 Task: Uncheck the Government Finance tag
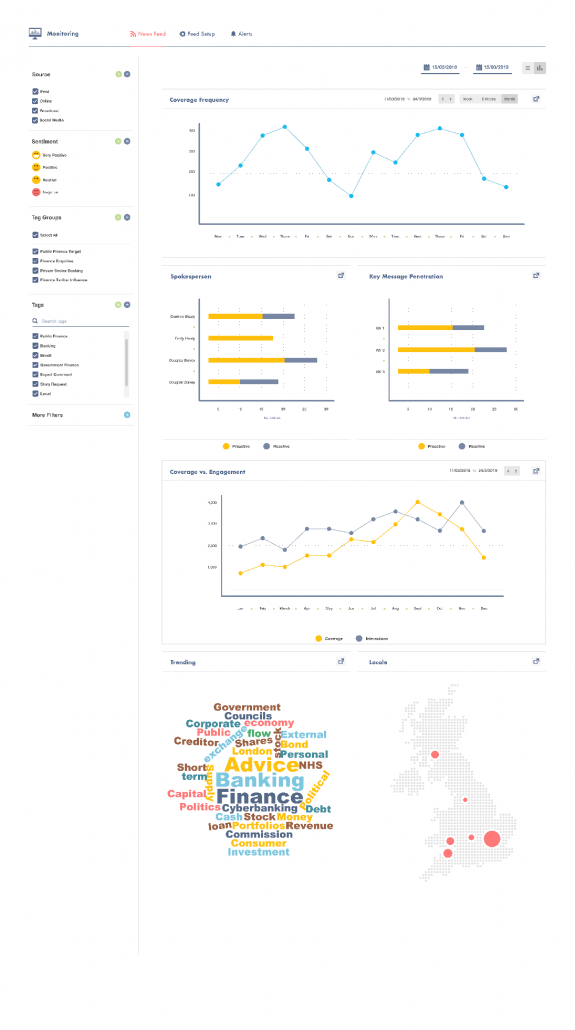[x=35, y=365]
